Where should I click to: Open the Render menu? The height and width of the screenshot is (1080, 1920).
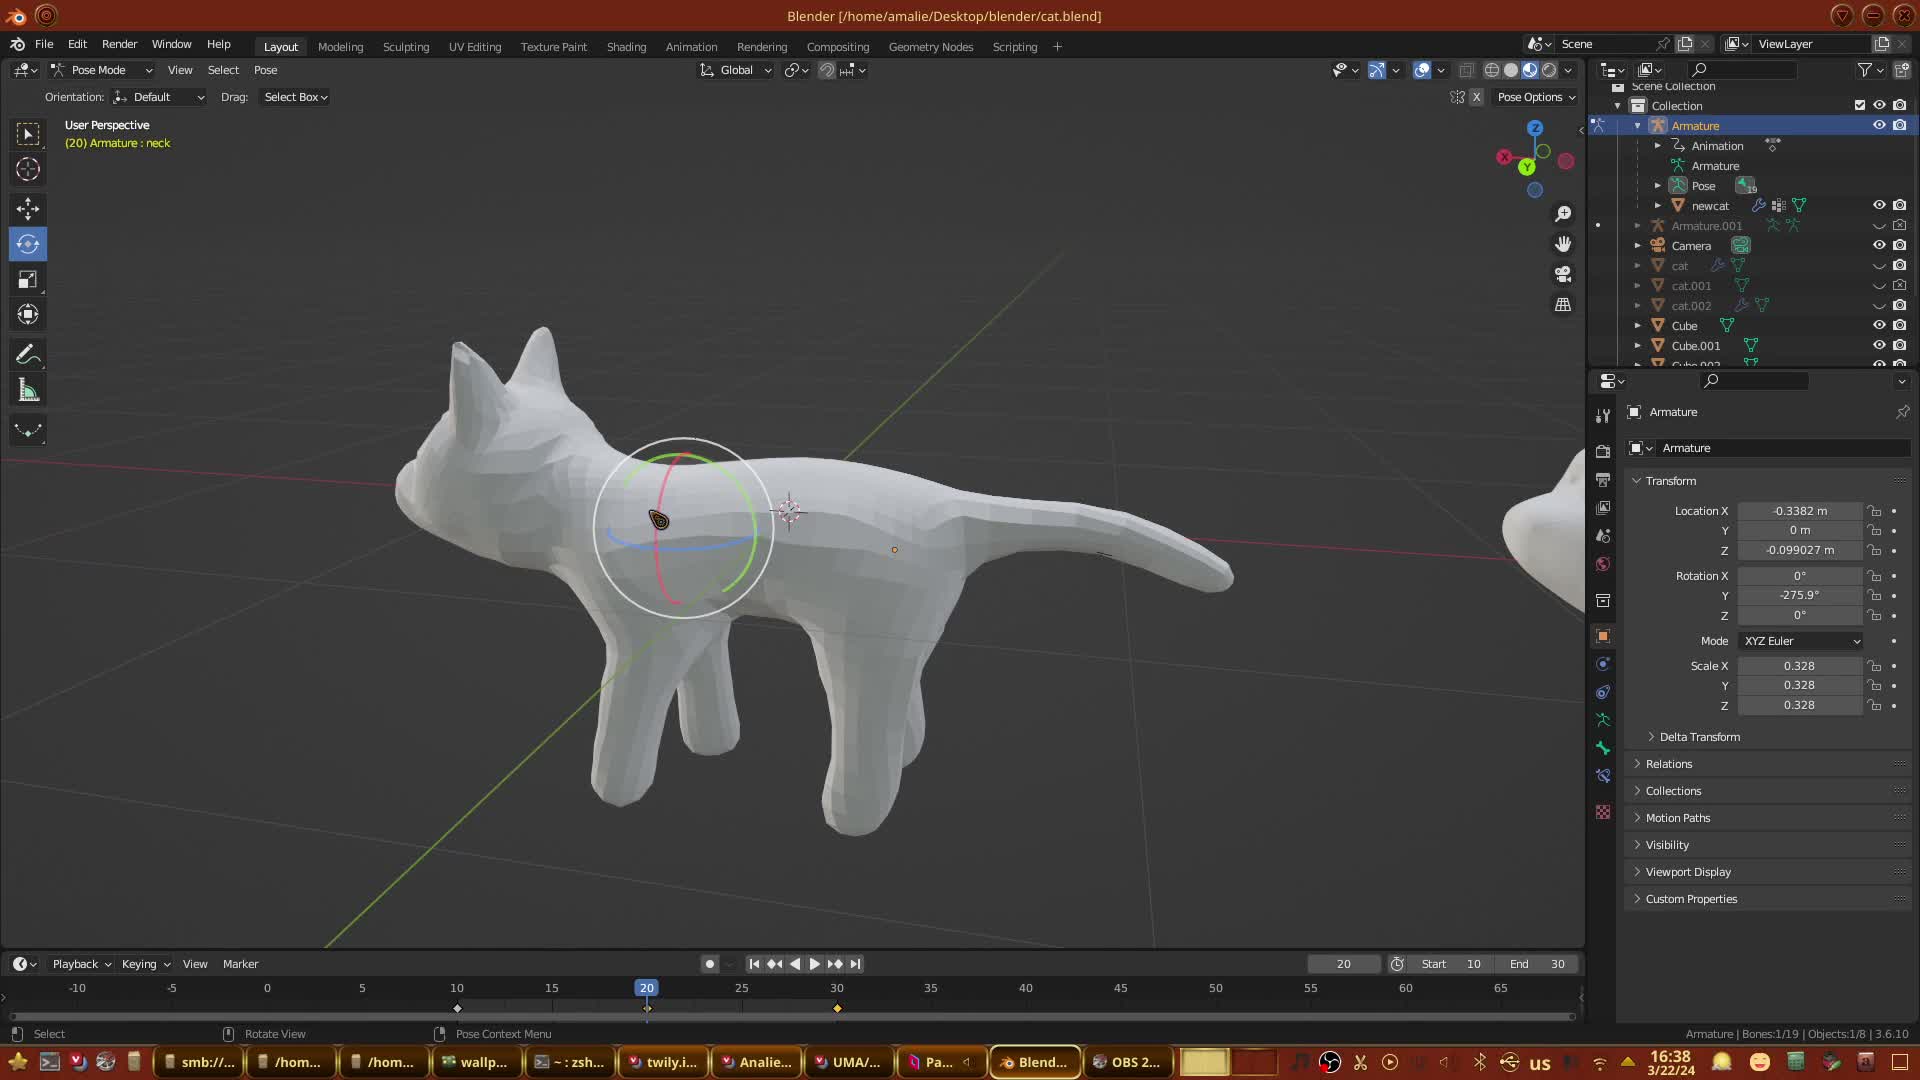pos(119,44)
